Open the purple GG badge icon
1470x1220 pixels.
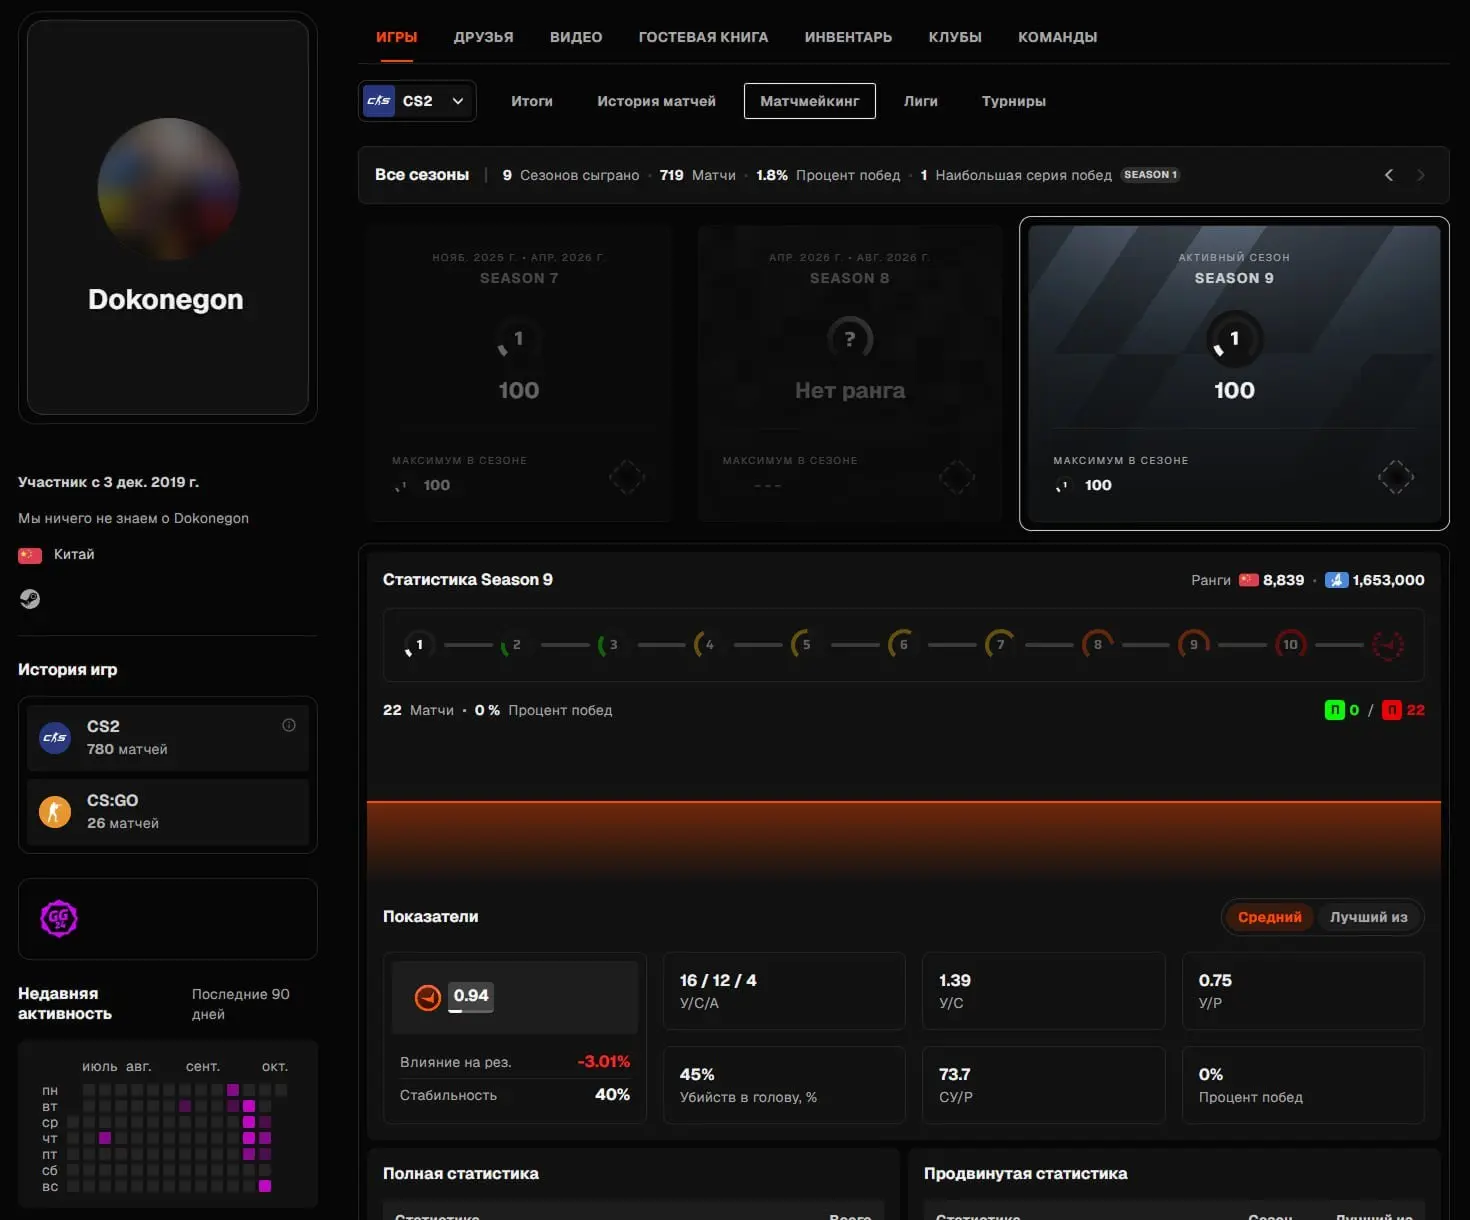point(59,918)
